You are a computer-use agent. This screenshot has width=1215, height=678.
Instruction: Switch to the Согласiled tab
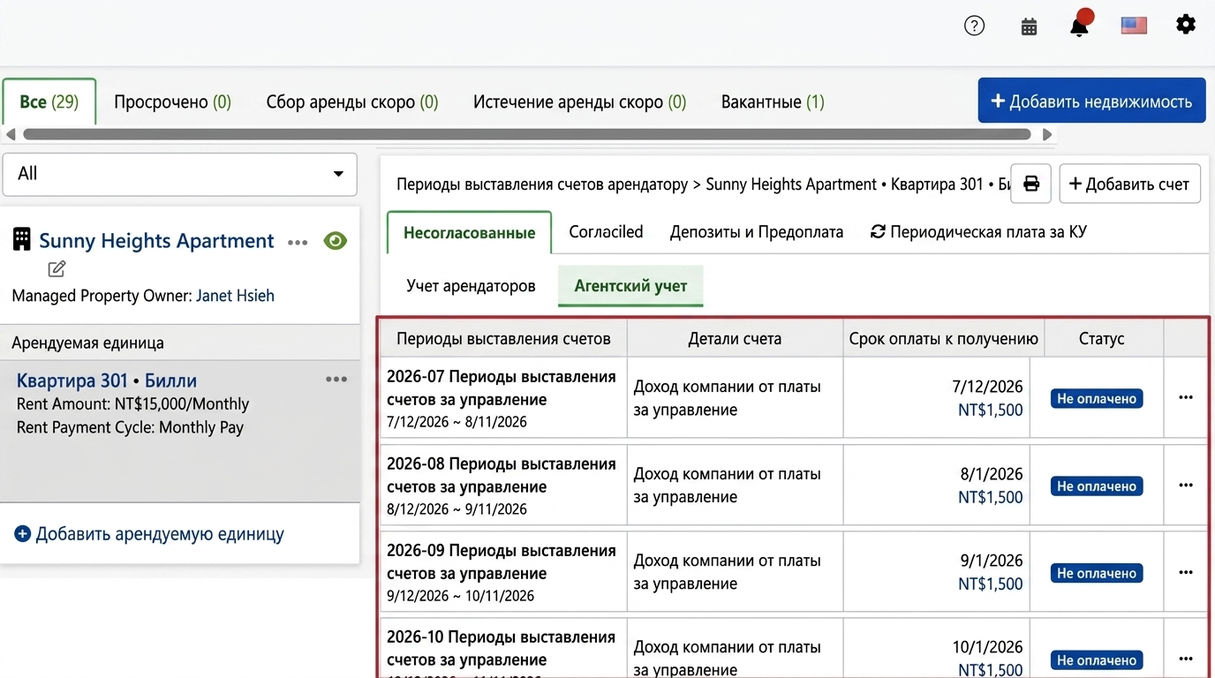tap(606, 232)
